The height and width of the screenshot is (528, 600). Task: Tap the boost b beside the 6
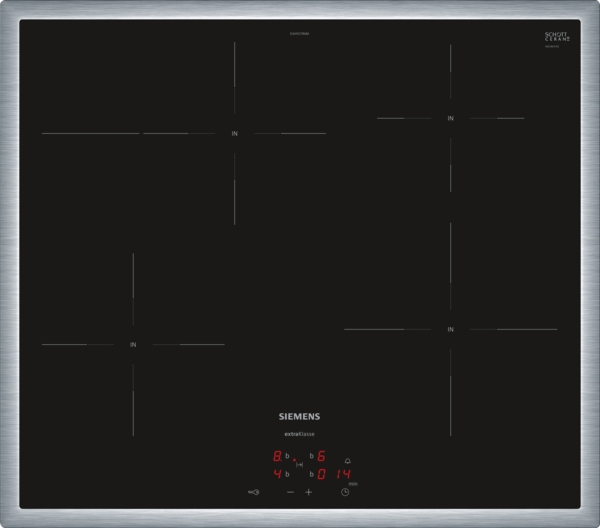pyautogui.click(x=311, y=456)
